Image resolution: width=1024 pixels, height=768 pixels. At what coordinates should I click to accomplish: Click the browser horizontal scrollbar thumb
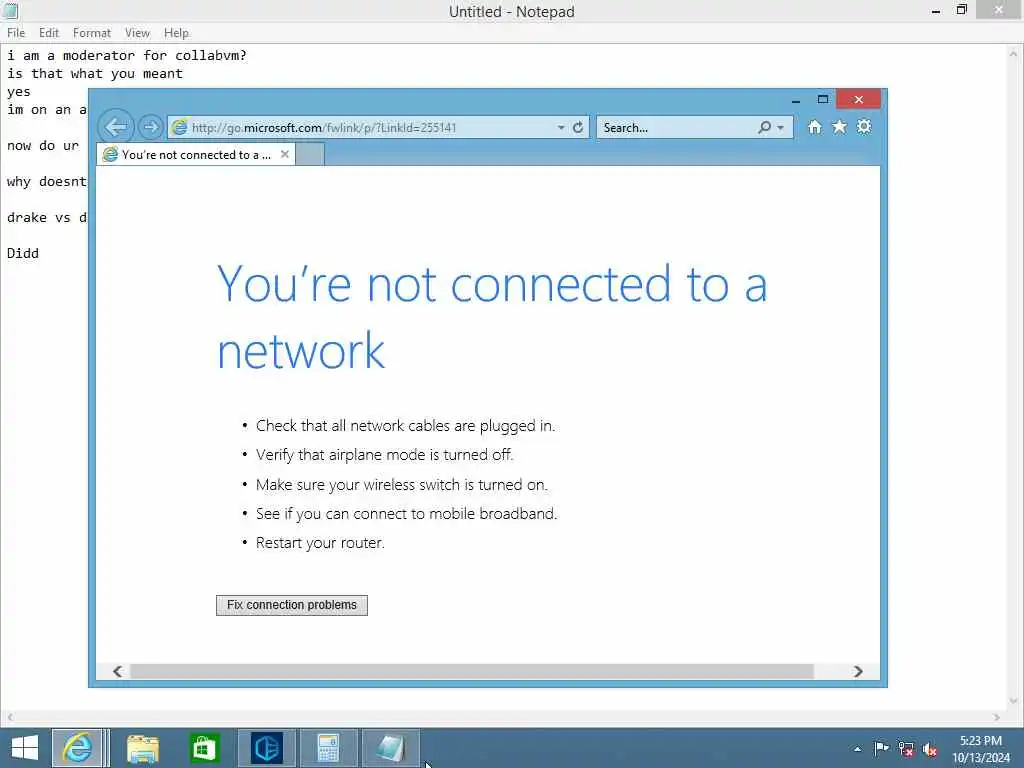[x=472, y=671]
